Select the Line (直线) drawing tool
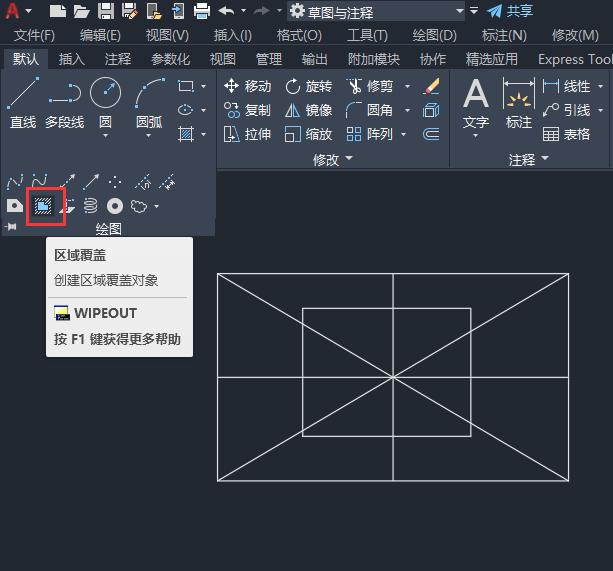The image size is (613, 571). [x=23, y=103]
